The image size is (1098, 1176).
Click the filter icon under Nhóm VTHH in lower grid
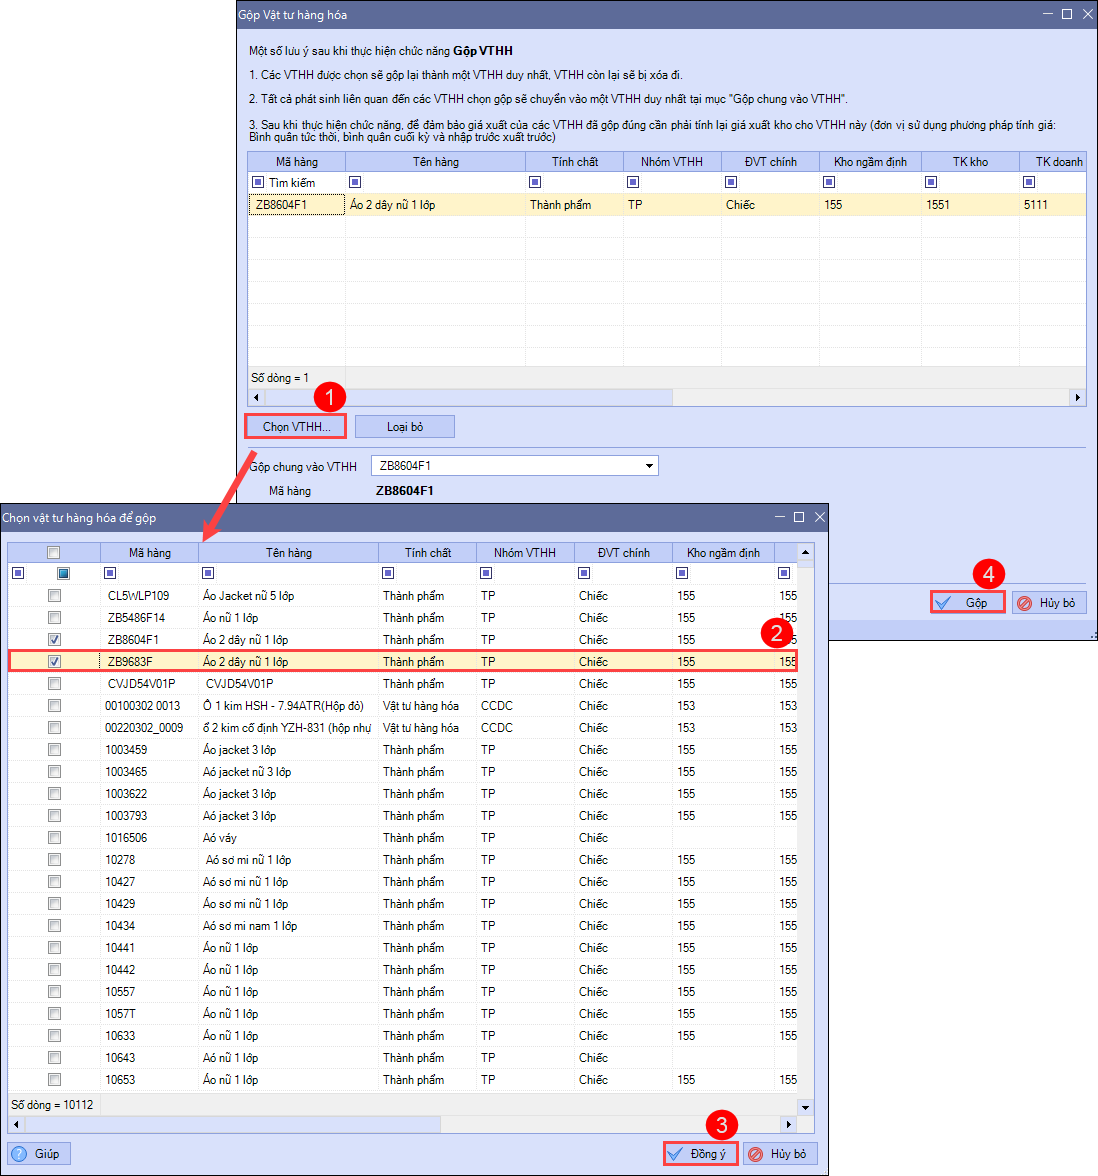click(x=486, y=573)
